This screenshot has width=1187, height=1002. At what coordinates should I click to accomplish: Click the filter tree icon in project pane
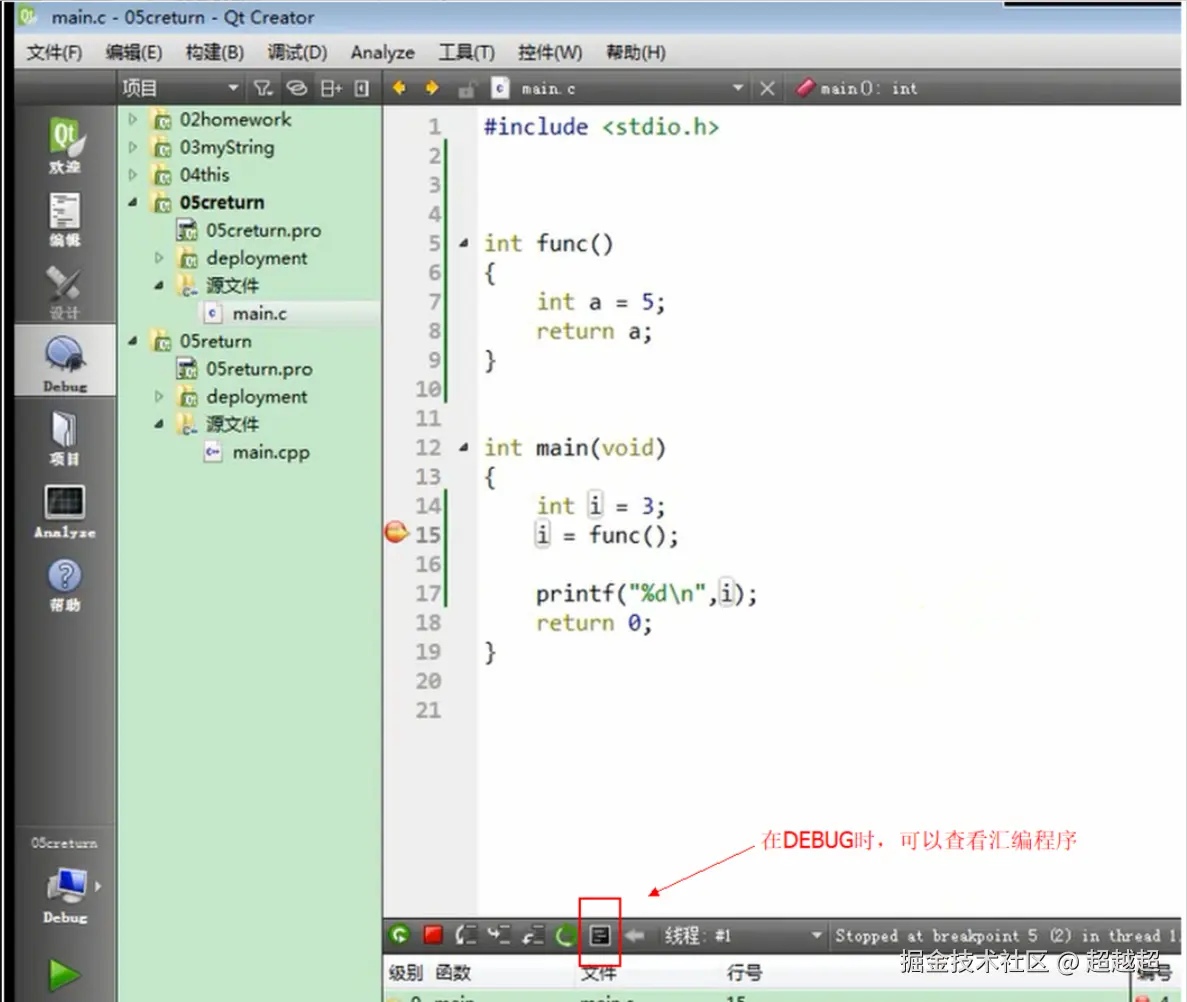click(263, 89)
